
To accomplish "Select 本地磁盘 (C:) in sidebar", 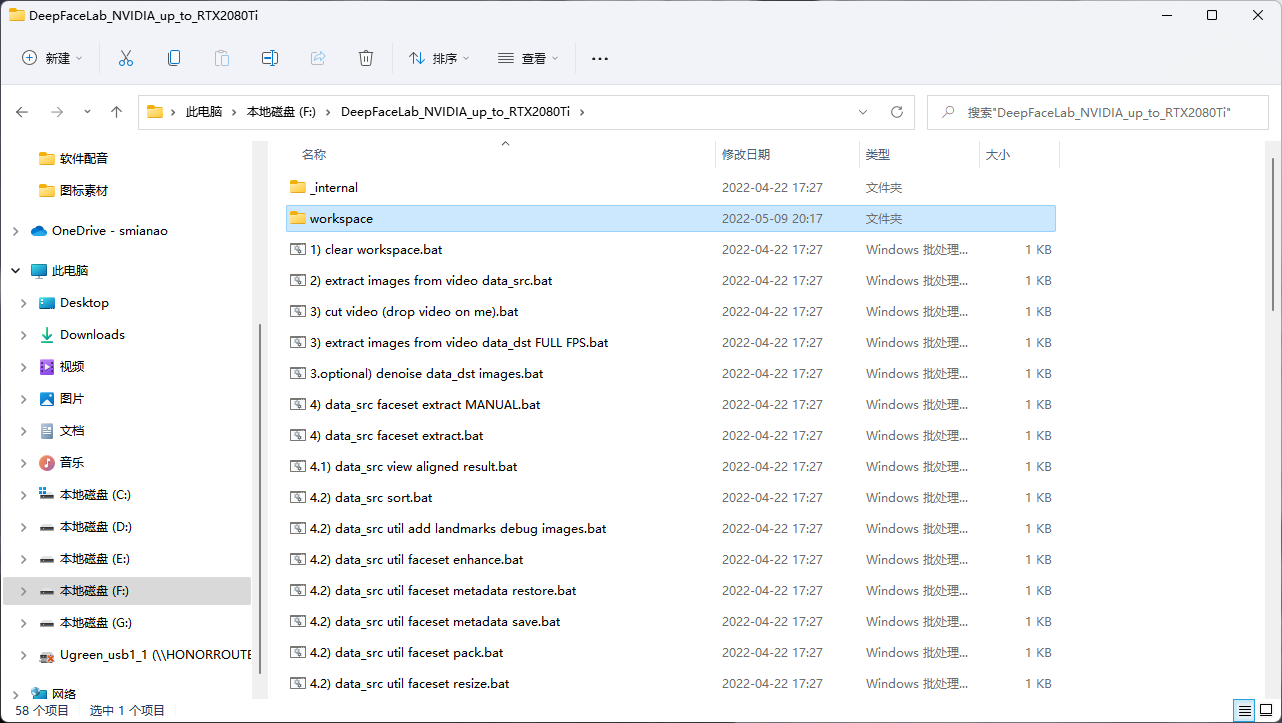I will pyautogui.click(x=95, y=494).
